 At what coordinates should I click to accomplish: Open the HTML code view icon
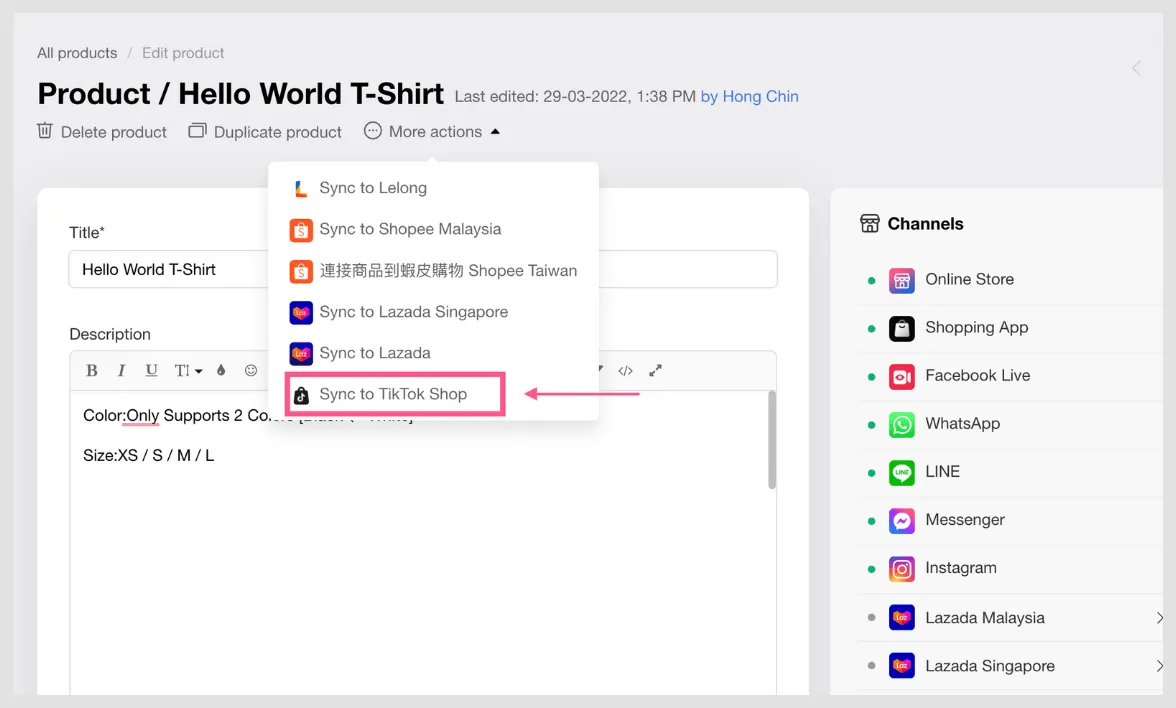626,370
